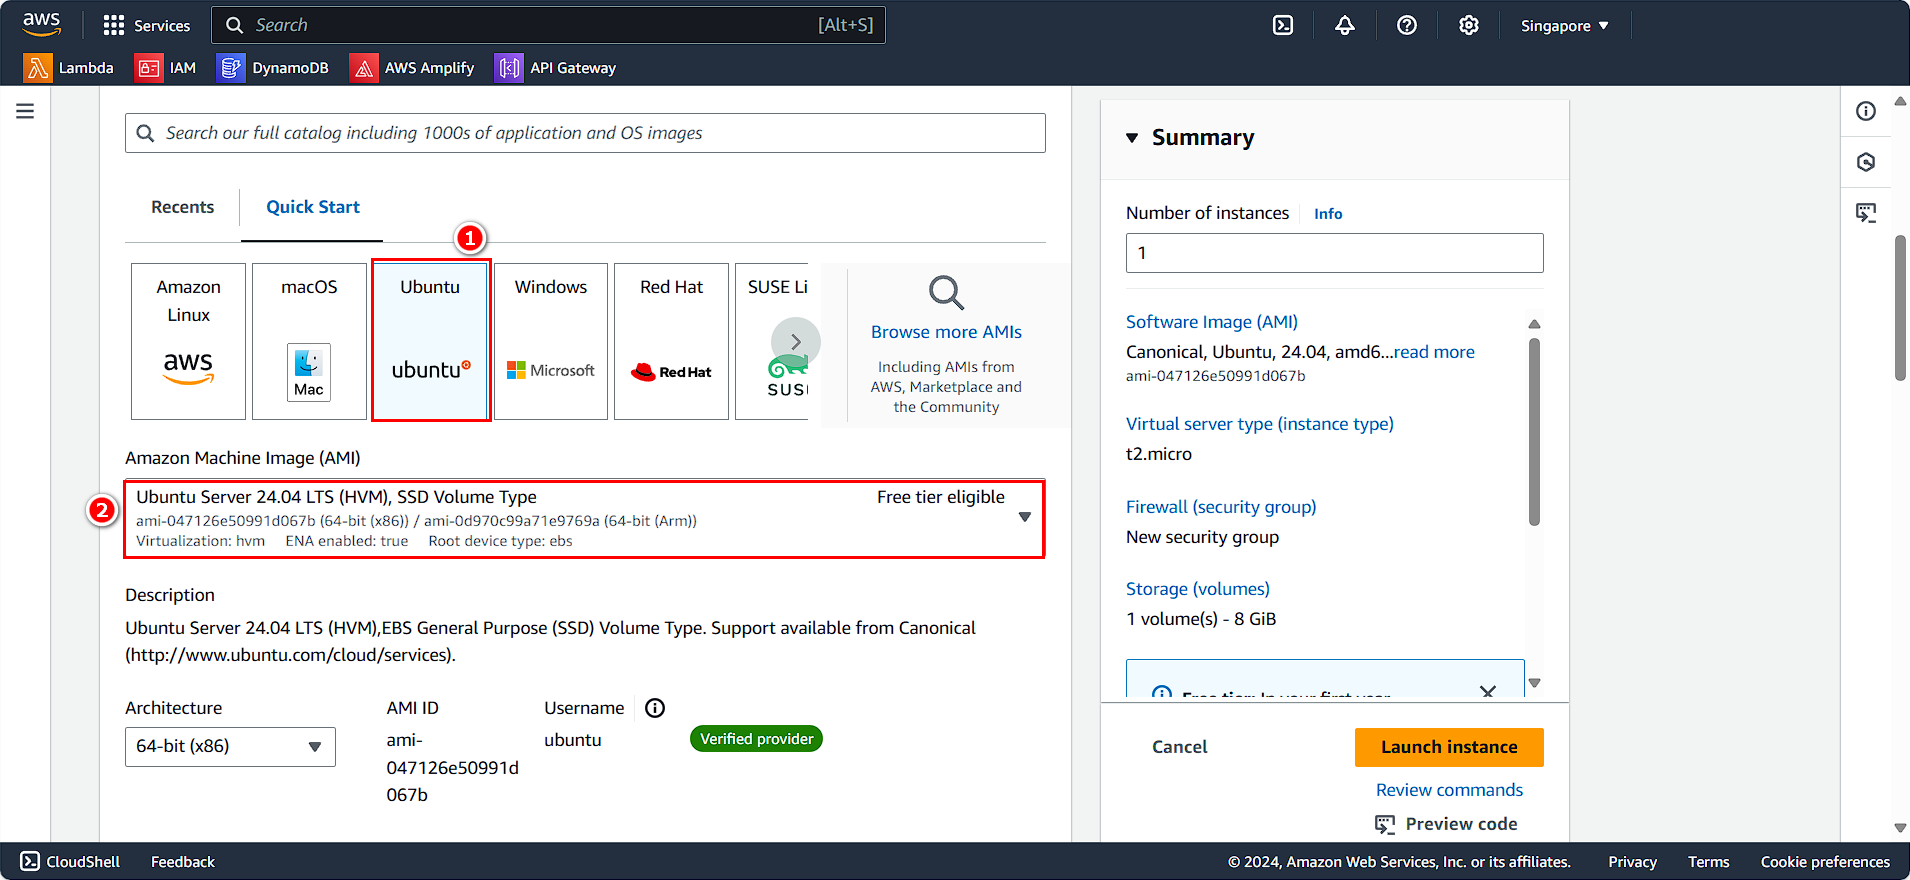
Task: Open the Singapore region dropdown
Action: pos(1565,25)
